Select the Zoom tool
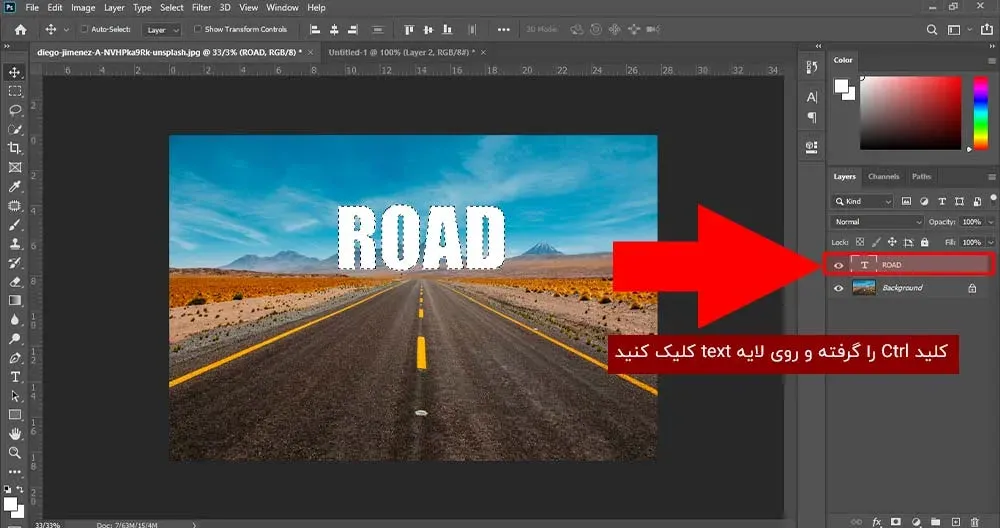This screenshot has width=1000, height=528. pos(15,453)
